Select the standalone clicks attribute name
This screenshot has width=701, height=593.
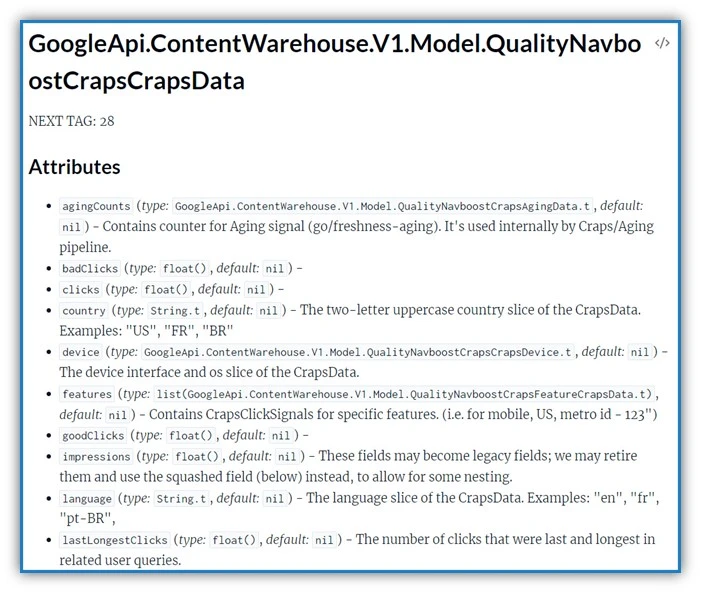coord(81,290)
